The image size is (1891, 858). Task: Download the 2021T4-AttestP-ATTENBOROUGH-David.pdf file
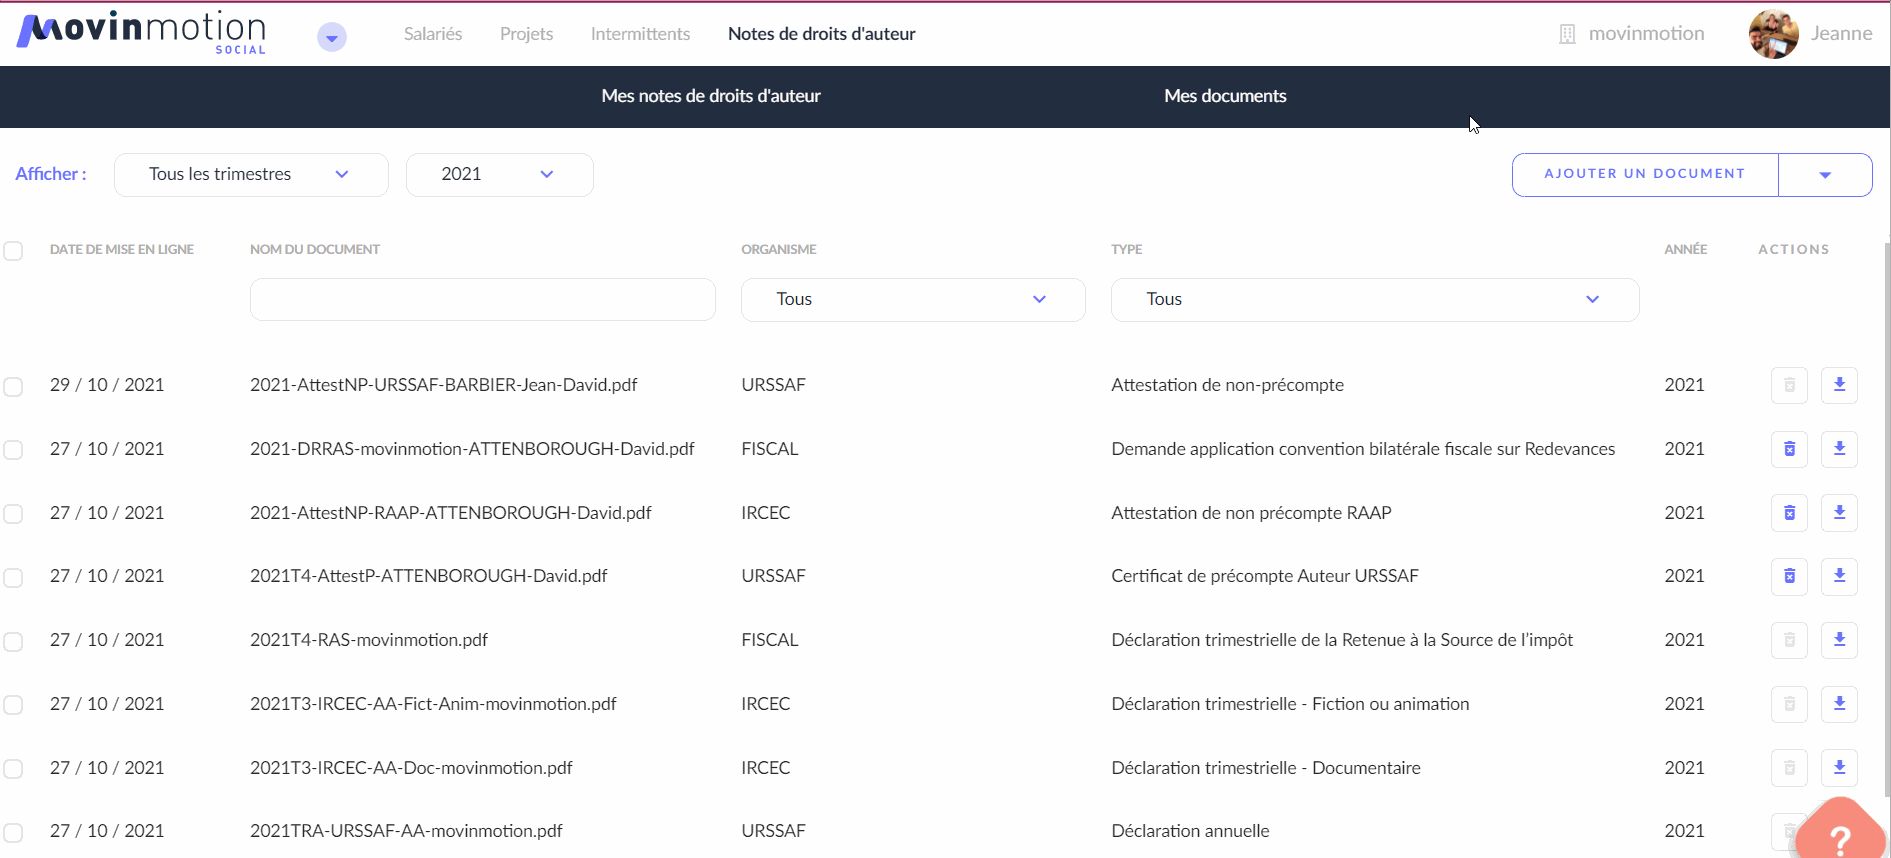(1839, 576)
